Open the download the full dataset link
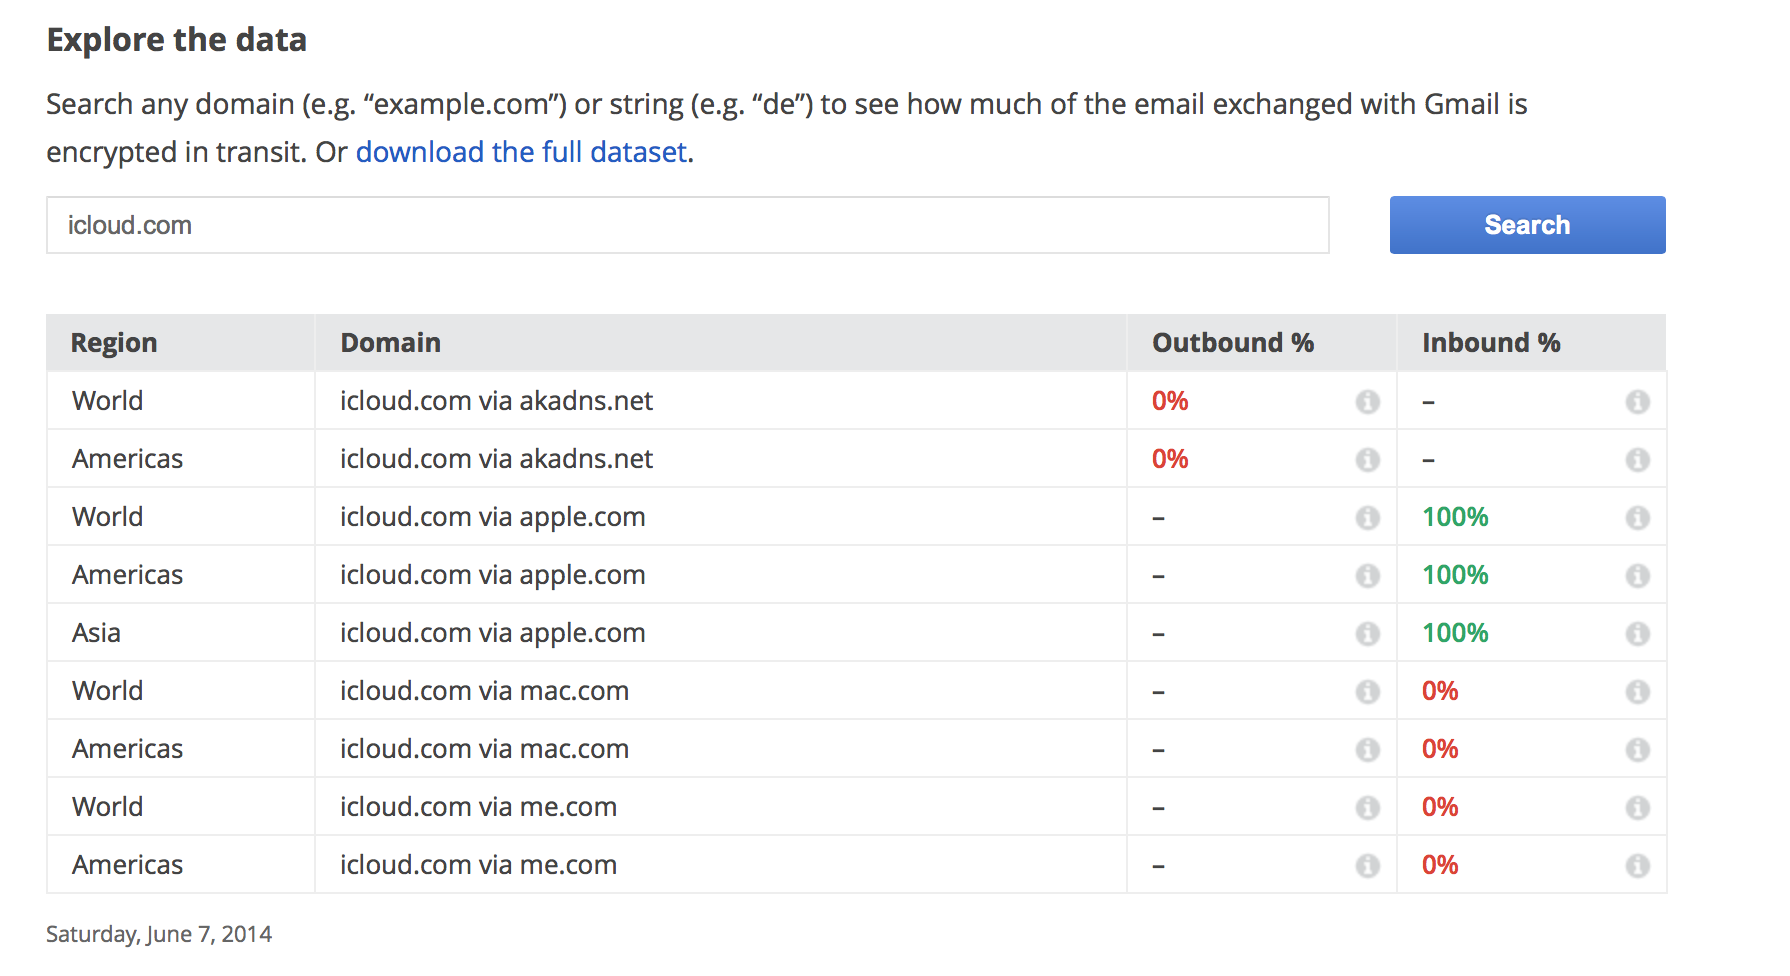This screenshot has width=1790, height=976. click(x=521, y=152)
